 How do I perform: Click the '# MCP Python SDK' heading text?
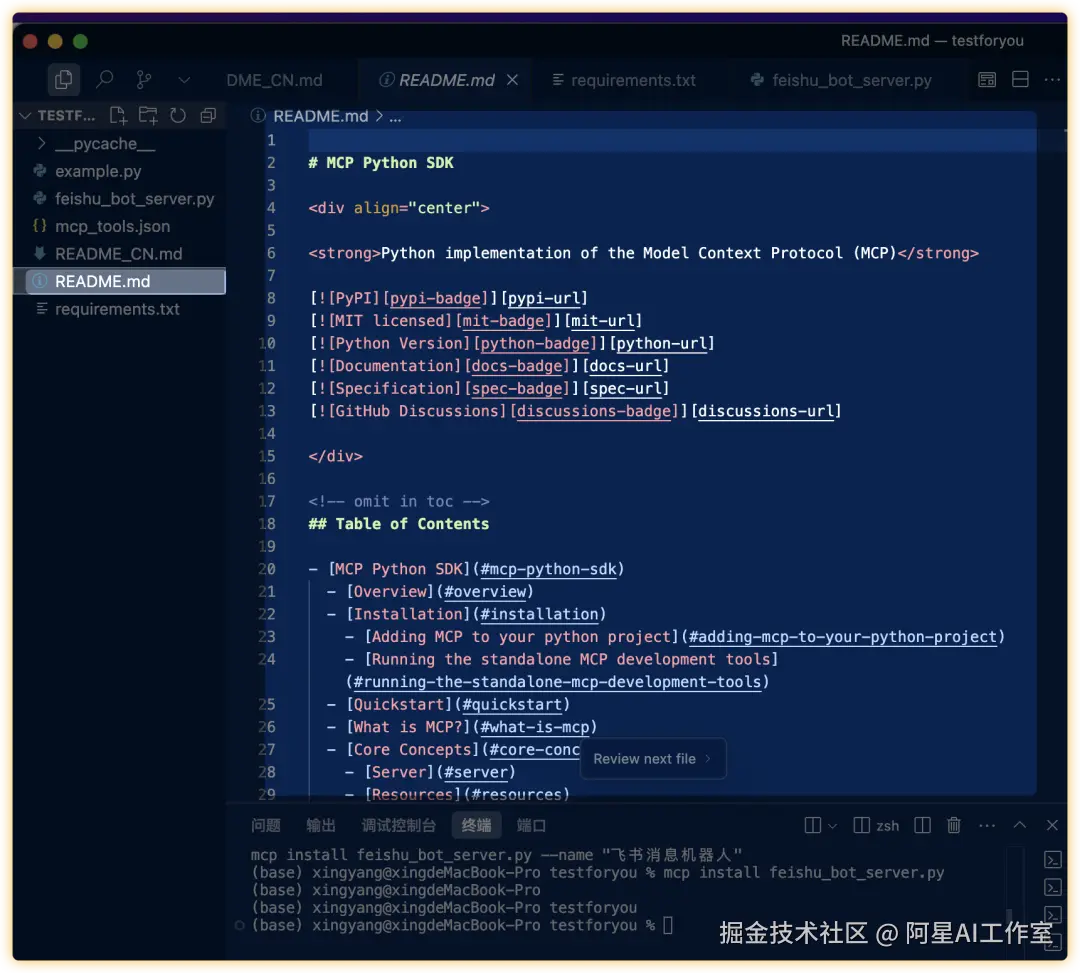[x=381, y=163]
